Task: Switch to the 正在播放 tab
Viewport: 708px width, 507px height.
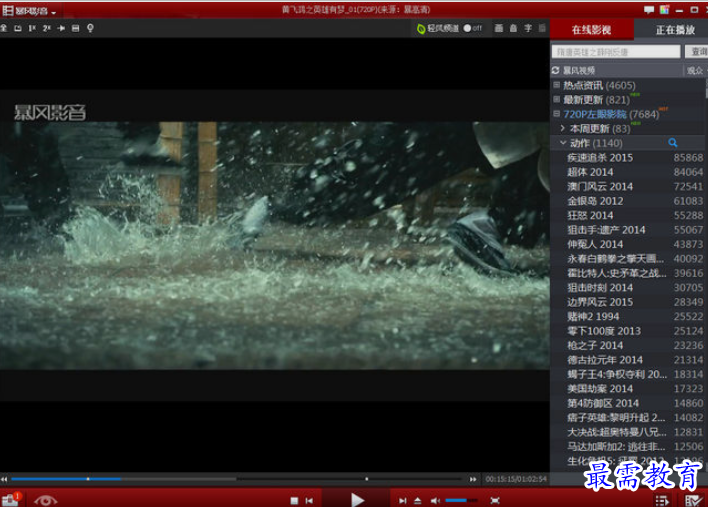Action: pyautogui.click(x=675, y=30)
